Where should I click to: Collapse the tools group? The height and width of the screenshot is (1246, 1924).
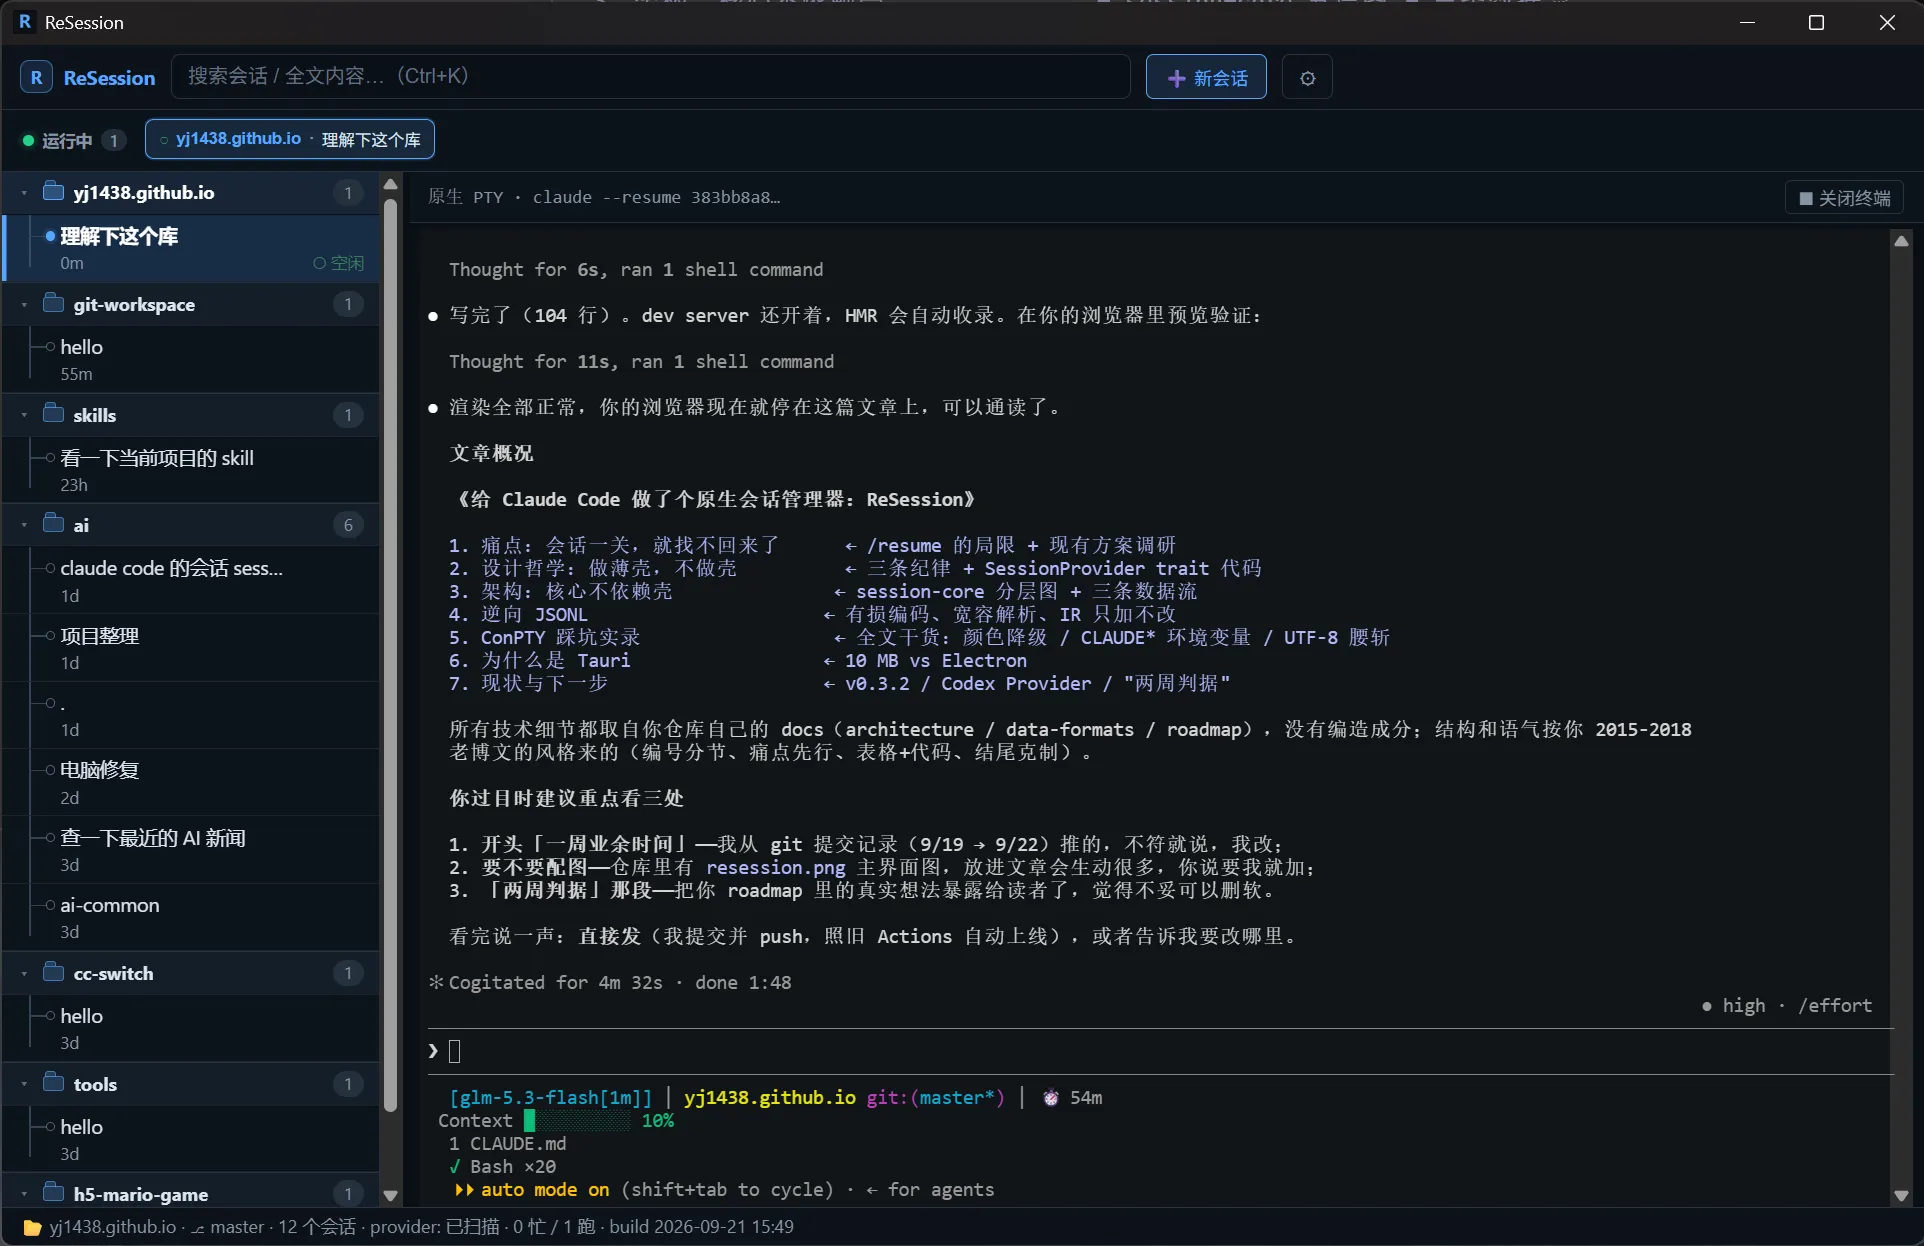coord(24,1084)
